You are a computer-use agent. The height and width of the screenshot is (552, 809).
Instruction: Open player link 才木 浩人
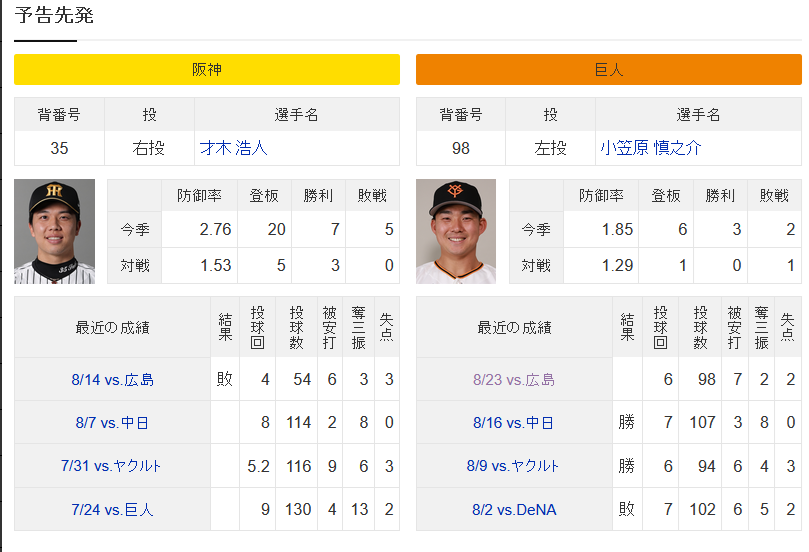(234, 148)
